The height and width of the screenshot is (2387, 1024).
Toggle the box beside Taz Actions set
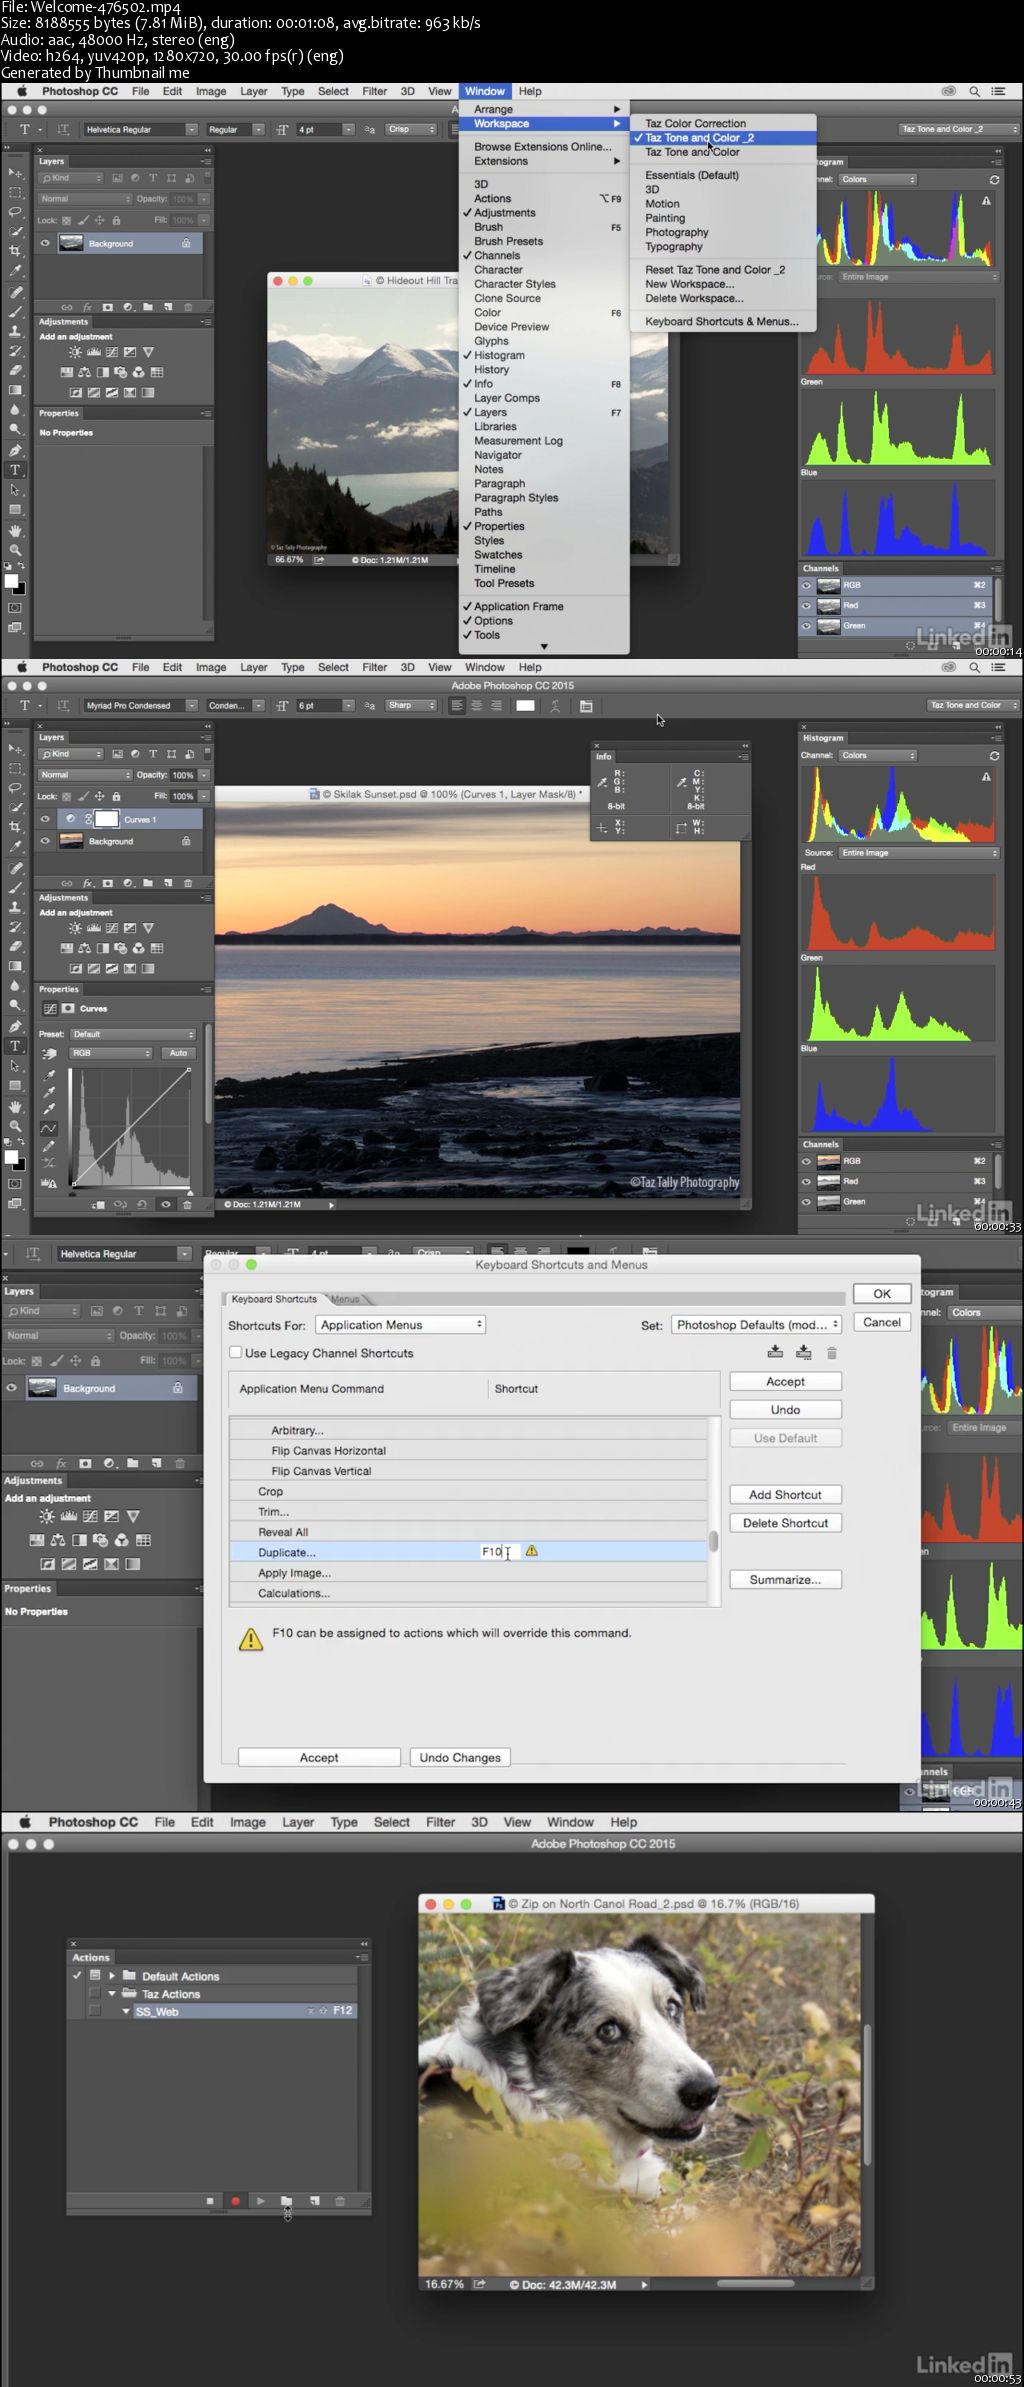(95, 1994)
